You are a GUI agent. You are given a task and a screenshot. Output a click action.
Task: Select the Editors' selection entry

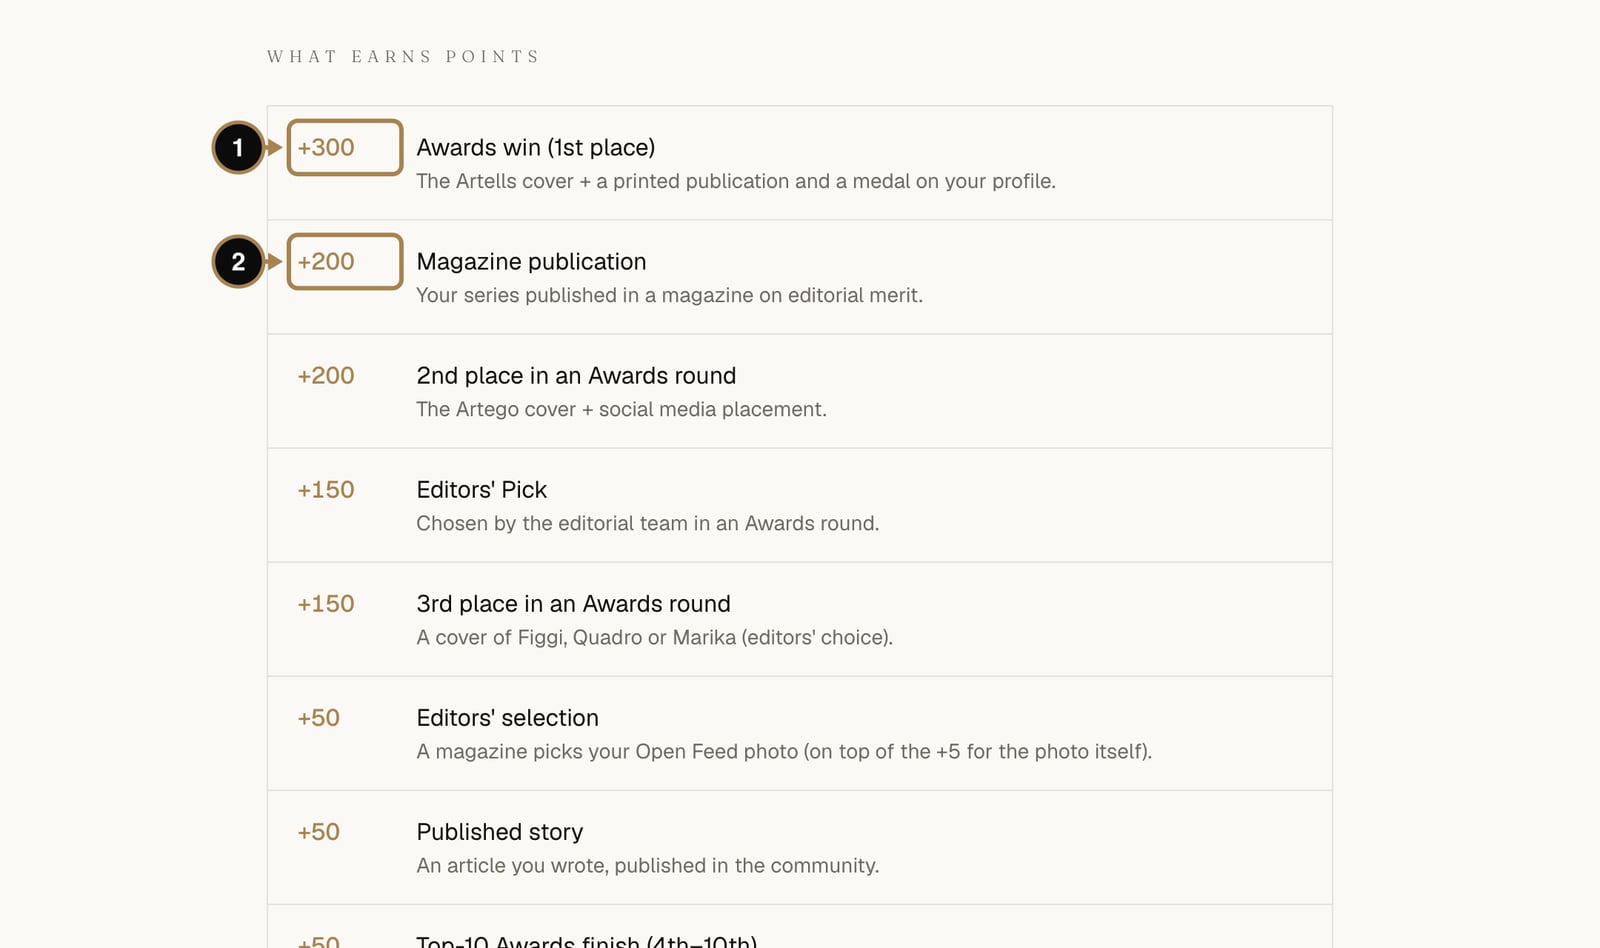[x=800, y=733]
